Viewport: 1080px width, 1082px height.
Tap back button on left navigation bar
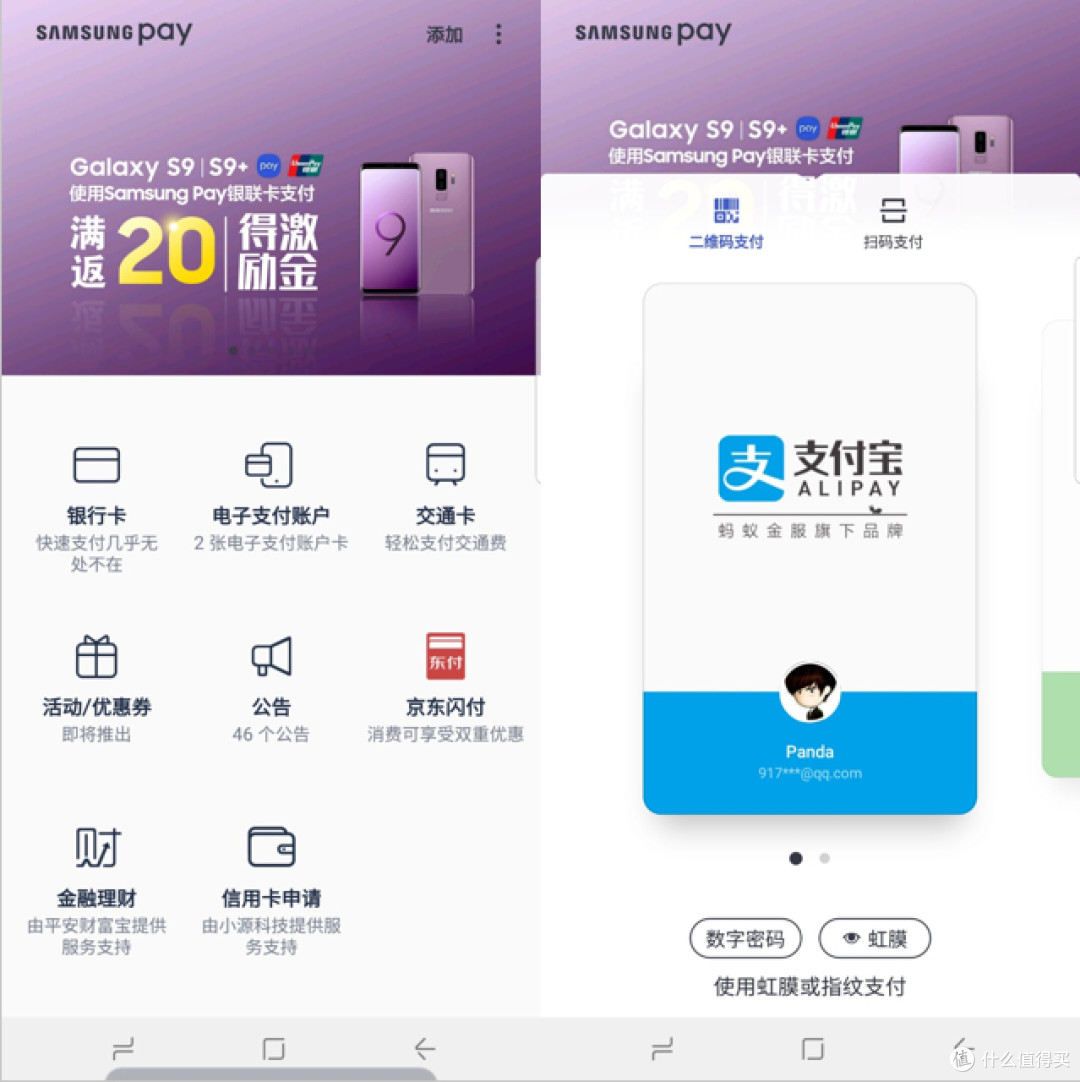pos(424,1049)
